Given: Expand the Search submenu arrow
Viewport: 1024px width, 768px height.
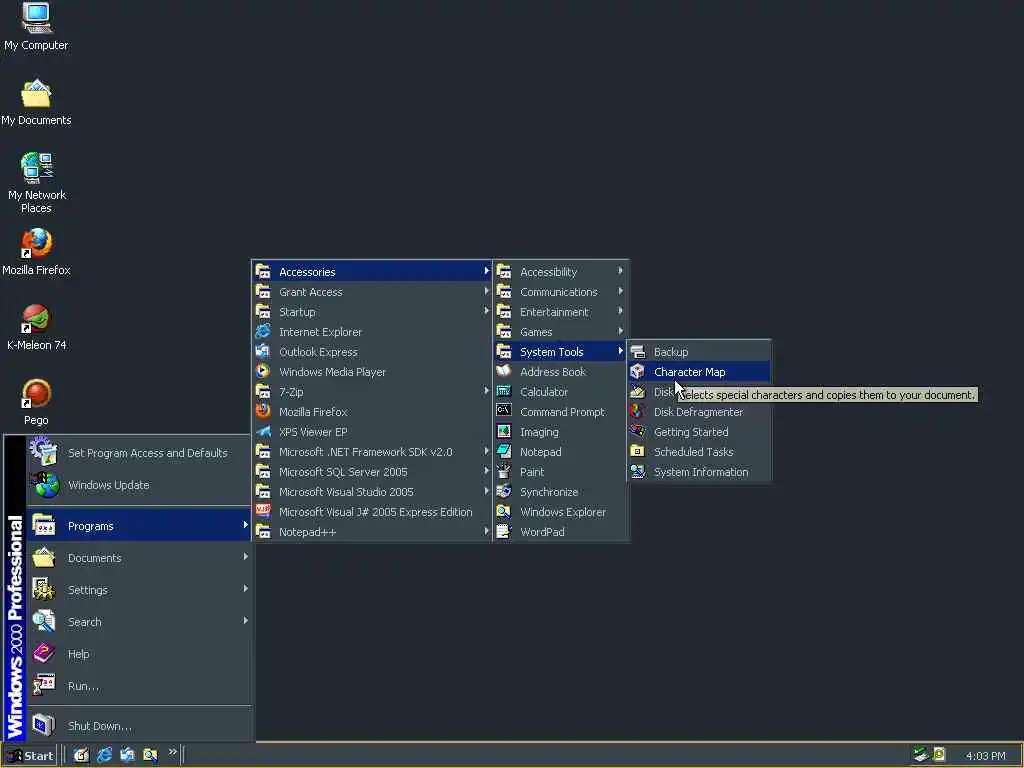Looking at the screenshot, I should (245, 620).
